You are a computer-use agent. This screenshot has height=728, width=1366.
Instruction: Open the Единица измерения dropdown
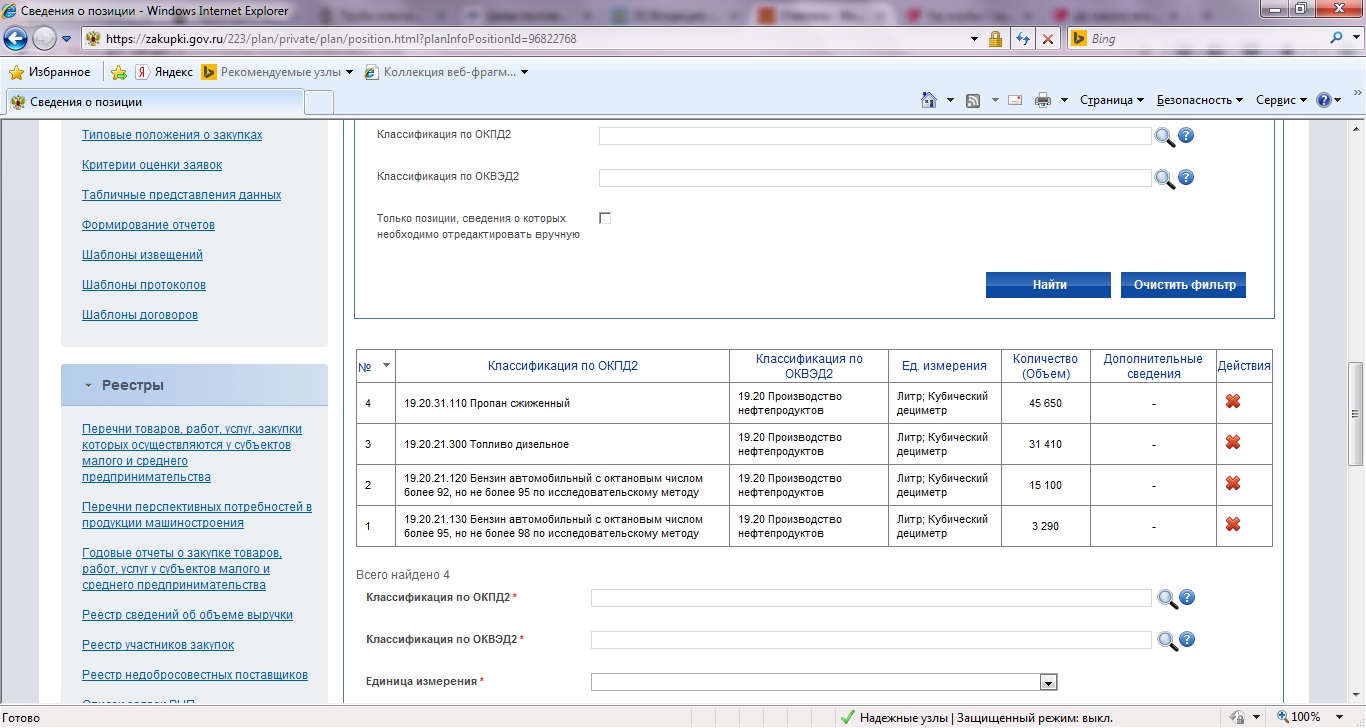click(1048, 682)
